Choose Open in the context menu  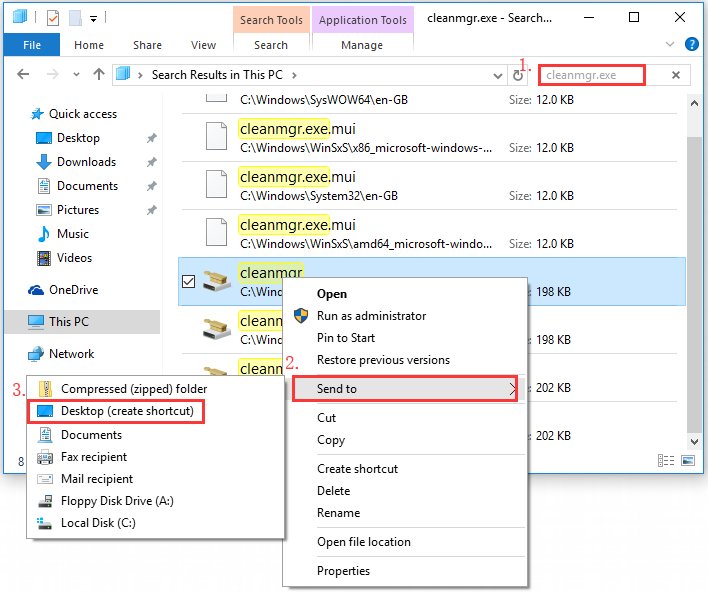pos(332,294)
